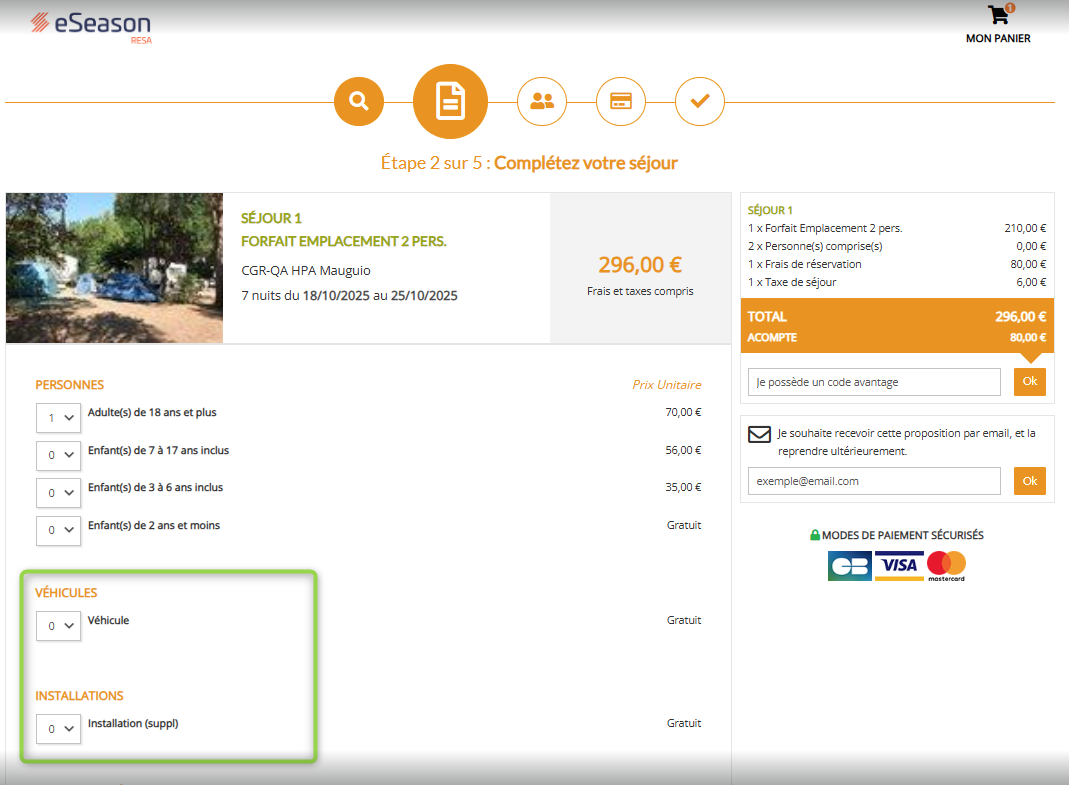Open the Mon Panier cart icon
Viewport: 1069px width, 785px height.
998,16
